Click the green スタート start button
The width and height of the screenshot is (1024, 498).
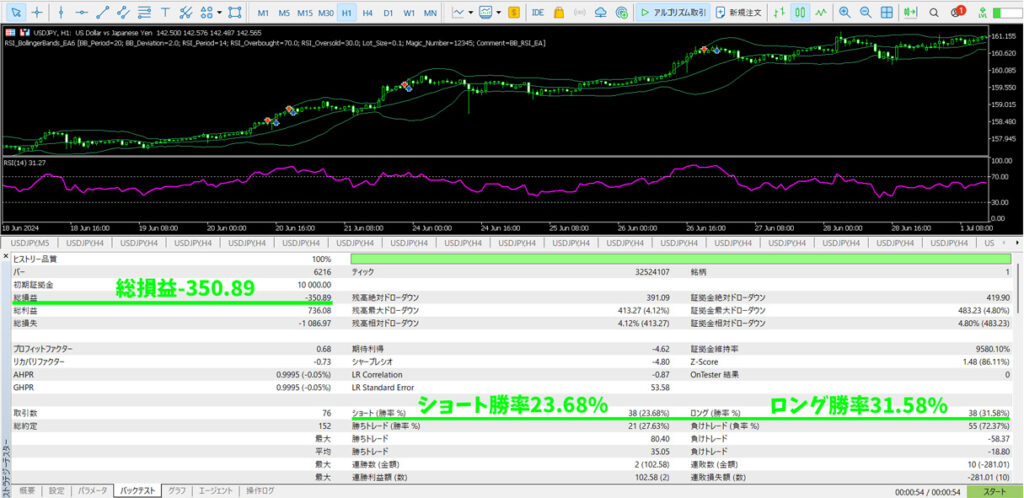(x=994, y=491)
